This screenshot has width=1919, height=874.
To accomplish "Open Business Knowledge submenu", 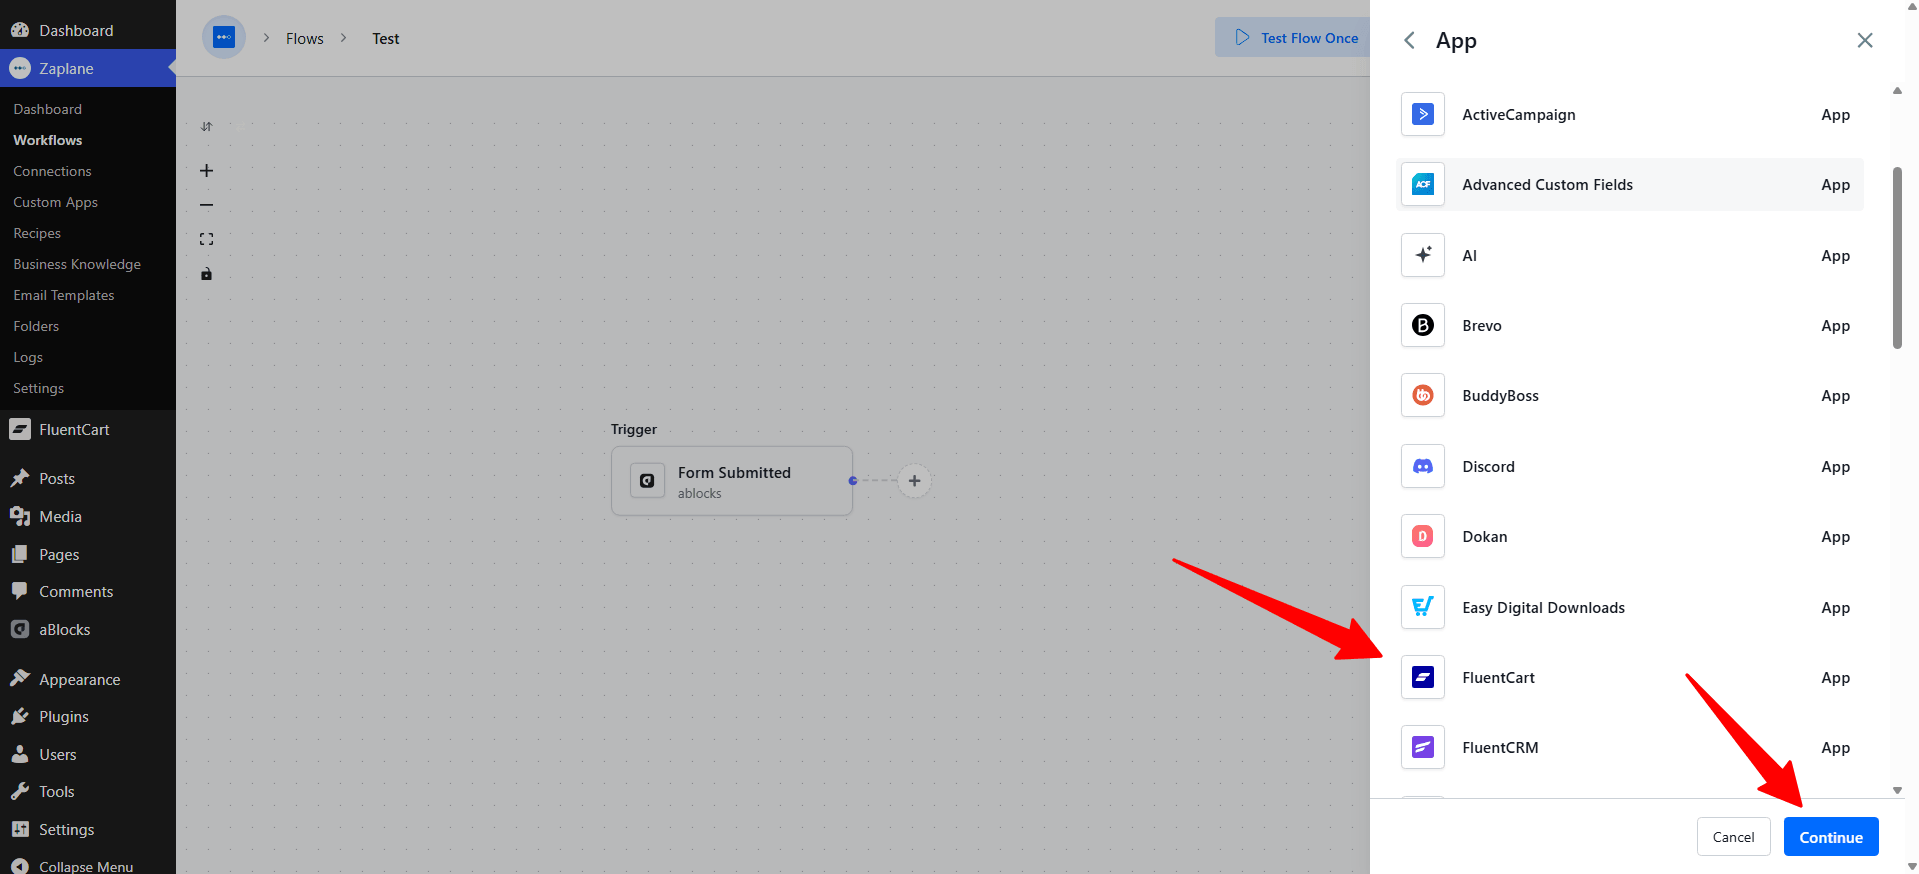I will click(77, 264).
